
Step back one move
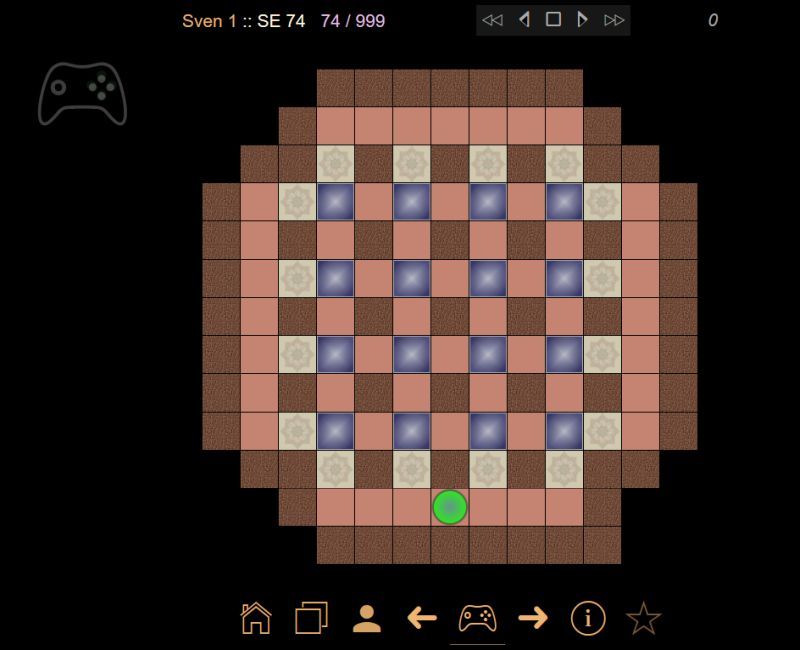tap(523, 20)
